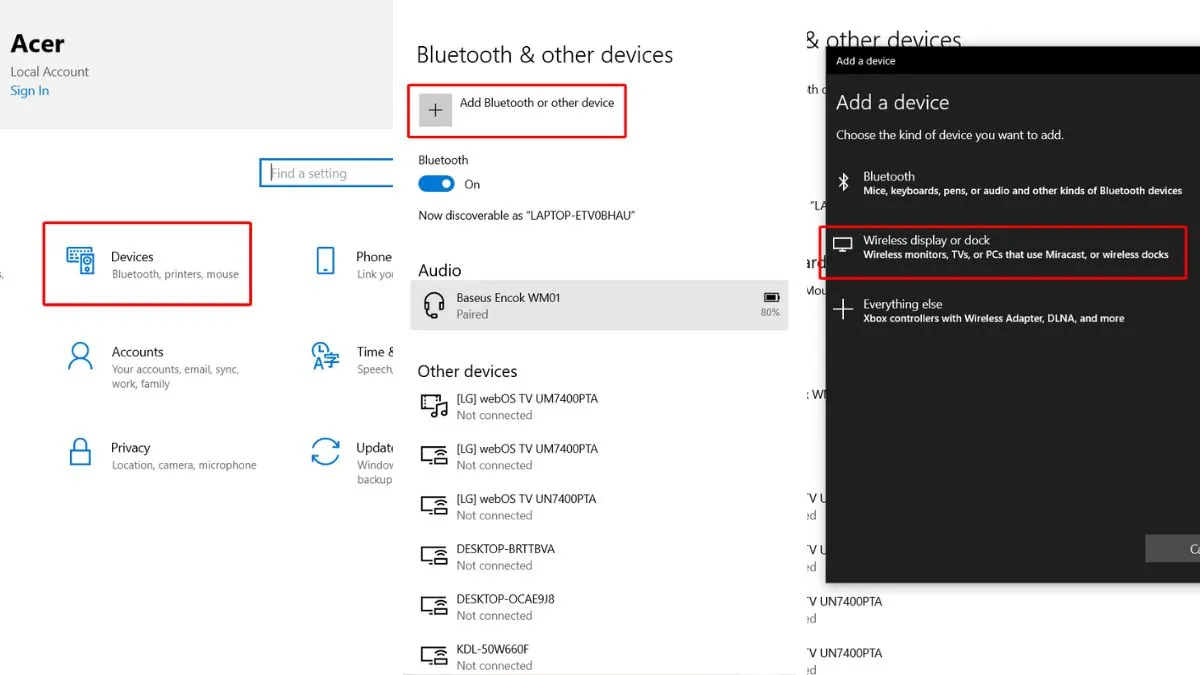Select DESKTOP-BRTTBVA from other devices
The image size is (1200, 675).
point(505,557)
